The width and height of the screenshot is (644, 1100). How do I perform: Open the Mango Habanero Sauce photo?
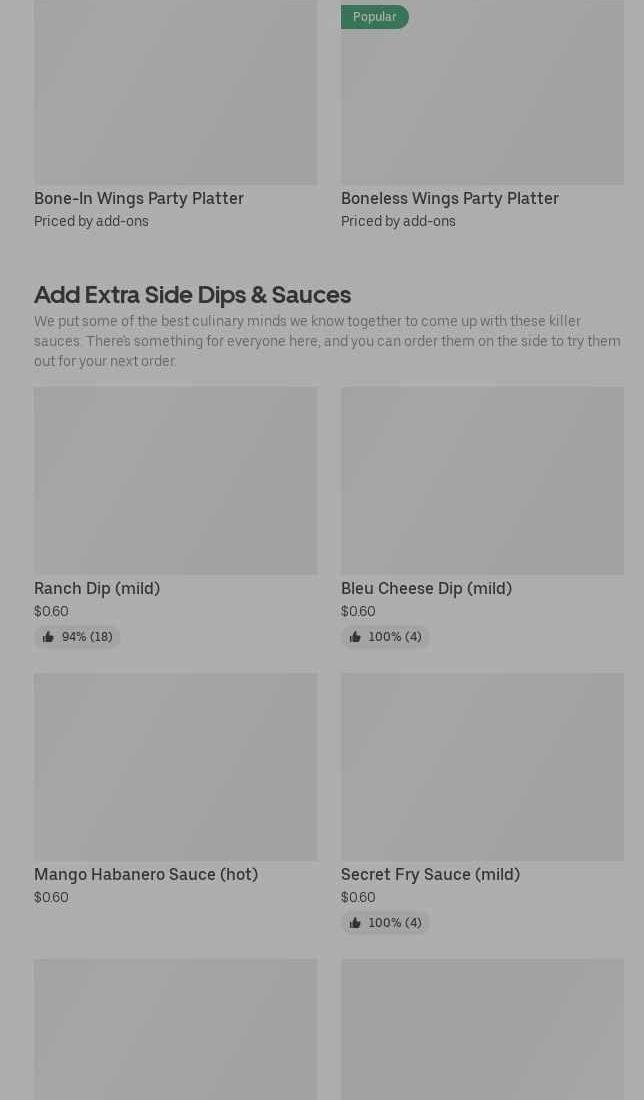coord(175,767)
